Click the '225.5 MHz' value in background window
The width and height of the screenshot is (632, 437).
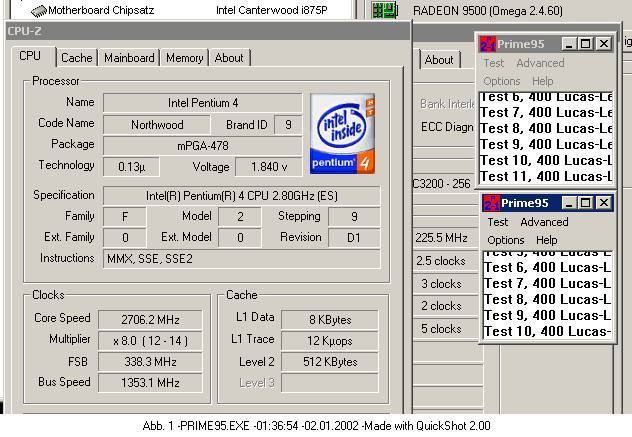(441, 238)
